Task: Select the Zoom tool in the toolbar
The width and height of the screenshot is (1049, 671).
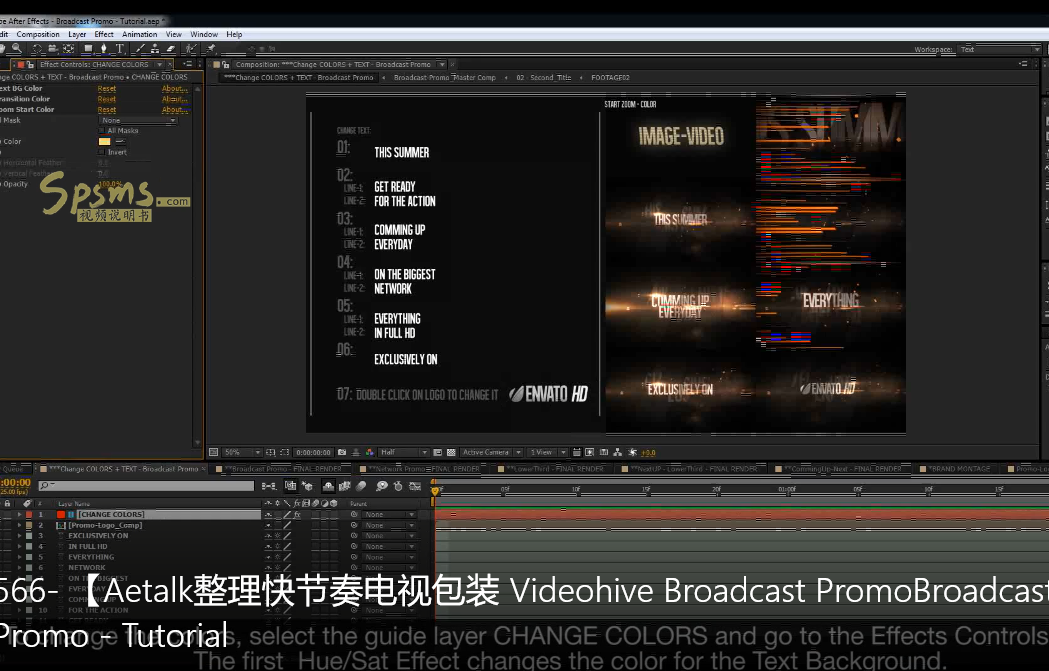Action: (17, 48)
